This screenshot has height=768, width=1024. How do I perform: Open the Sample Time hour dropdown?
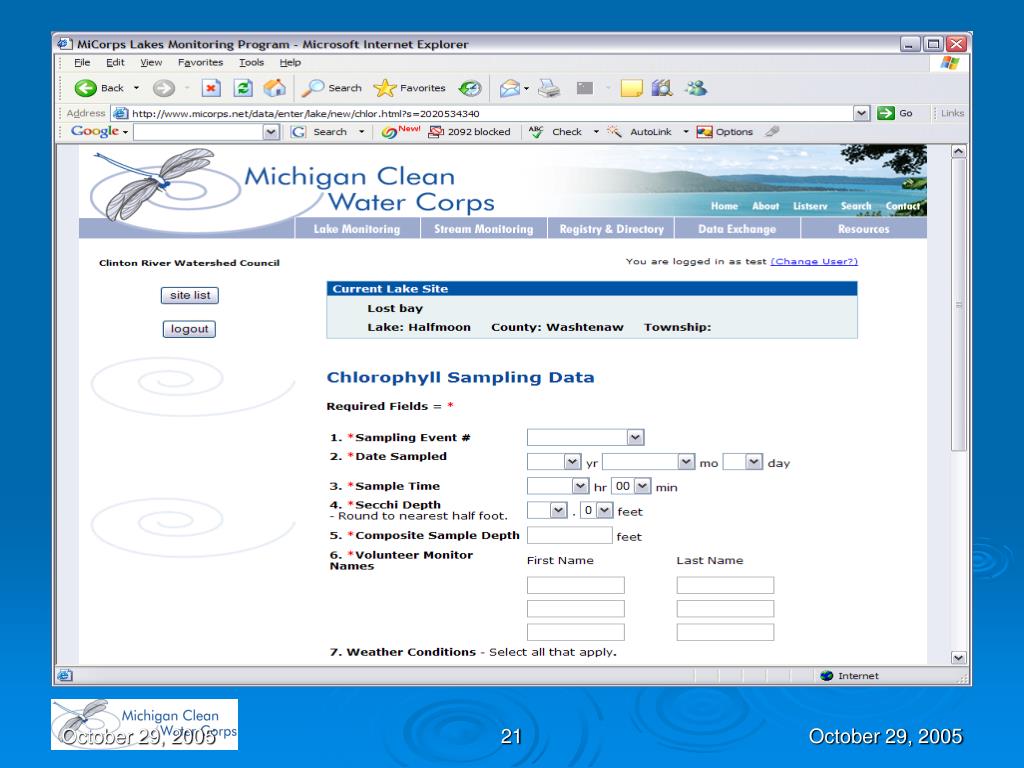click(580, 486)
